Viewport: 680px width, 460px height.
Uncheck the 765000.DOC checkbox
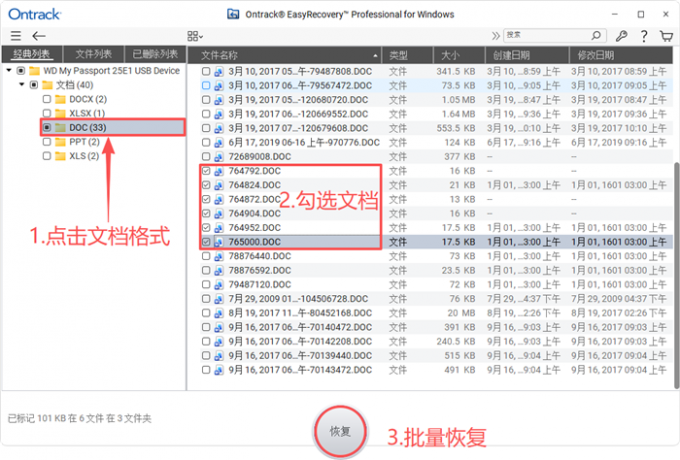(x=206, y=242)
